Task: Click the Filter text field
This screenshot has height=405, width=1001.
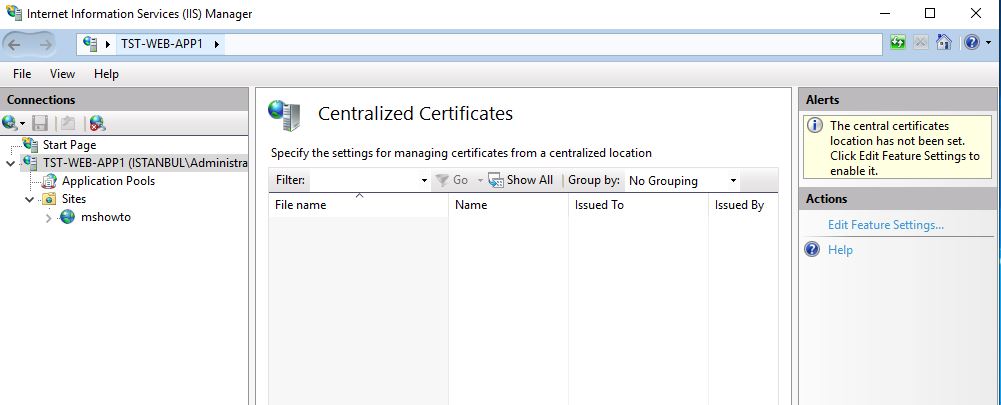Action: [364, 180]
